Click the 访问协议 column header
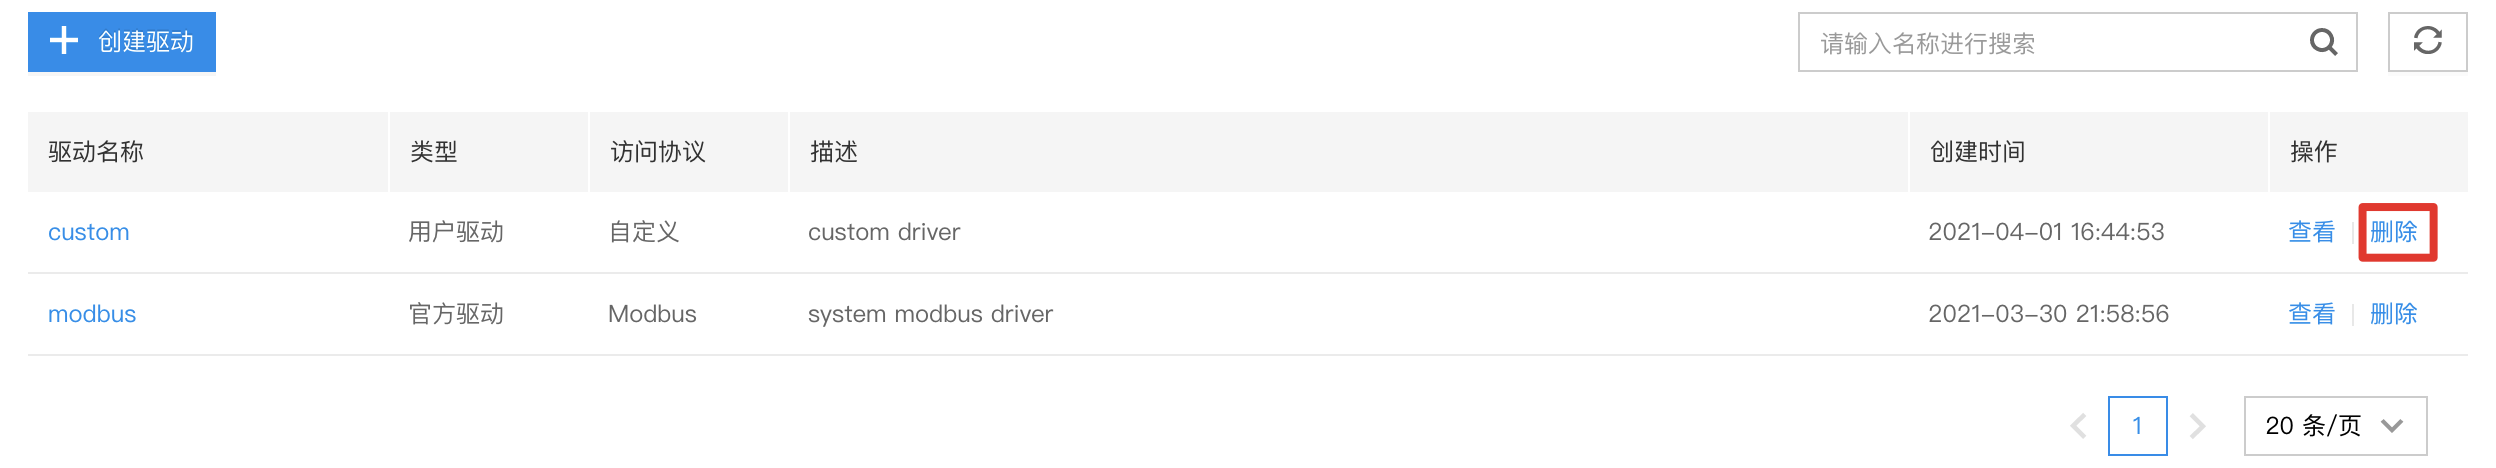 click(x=658, y=152)
